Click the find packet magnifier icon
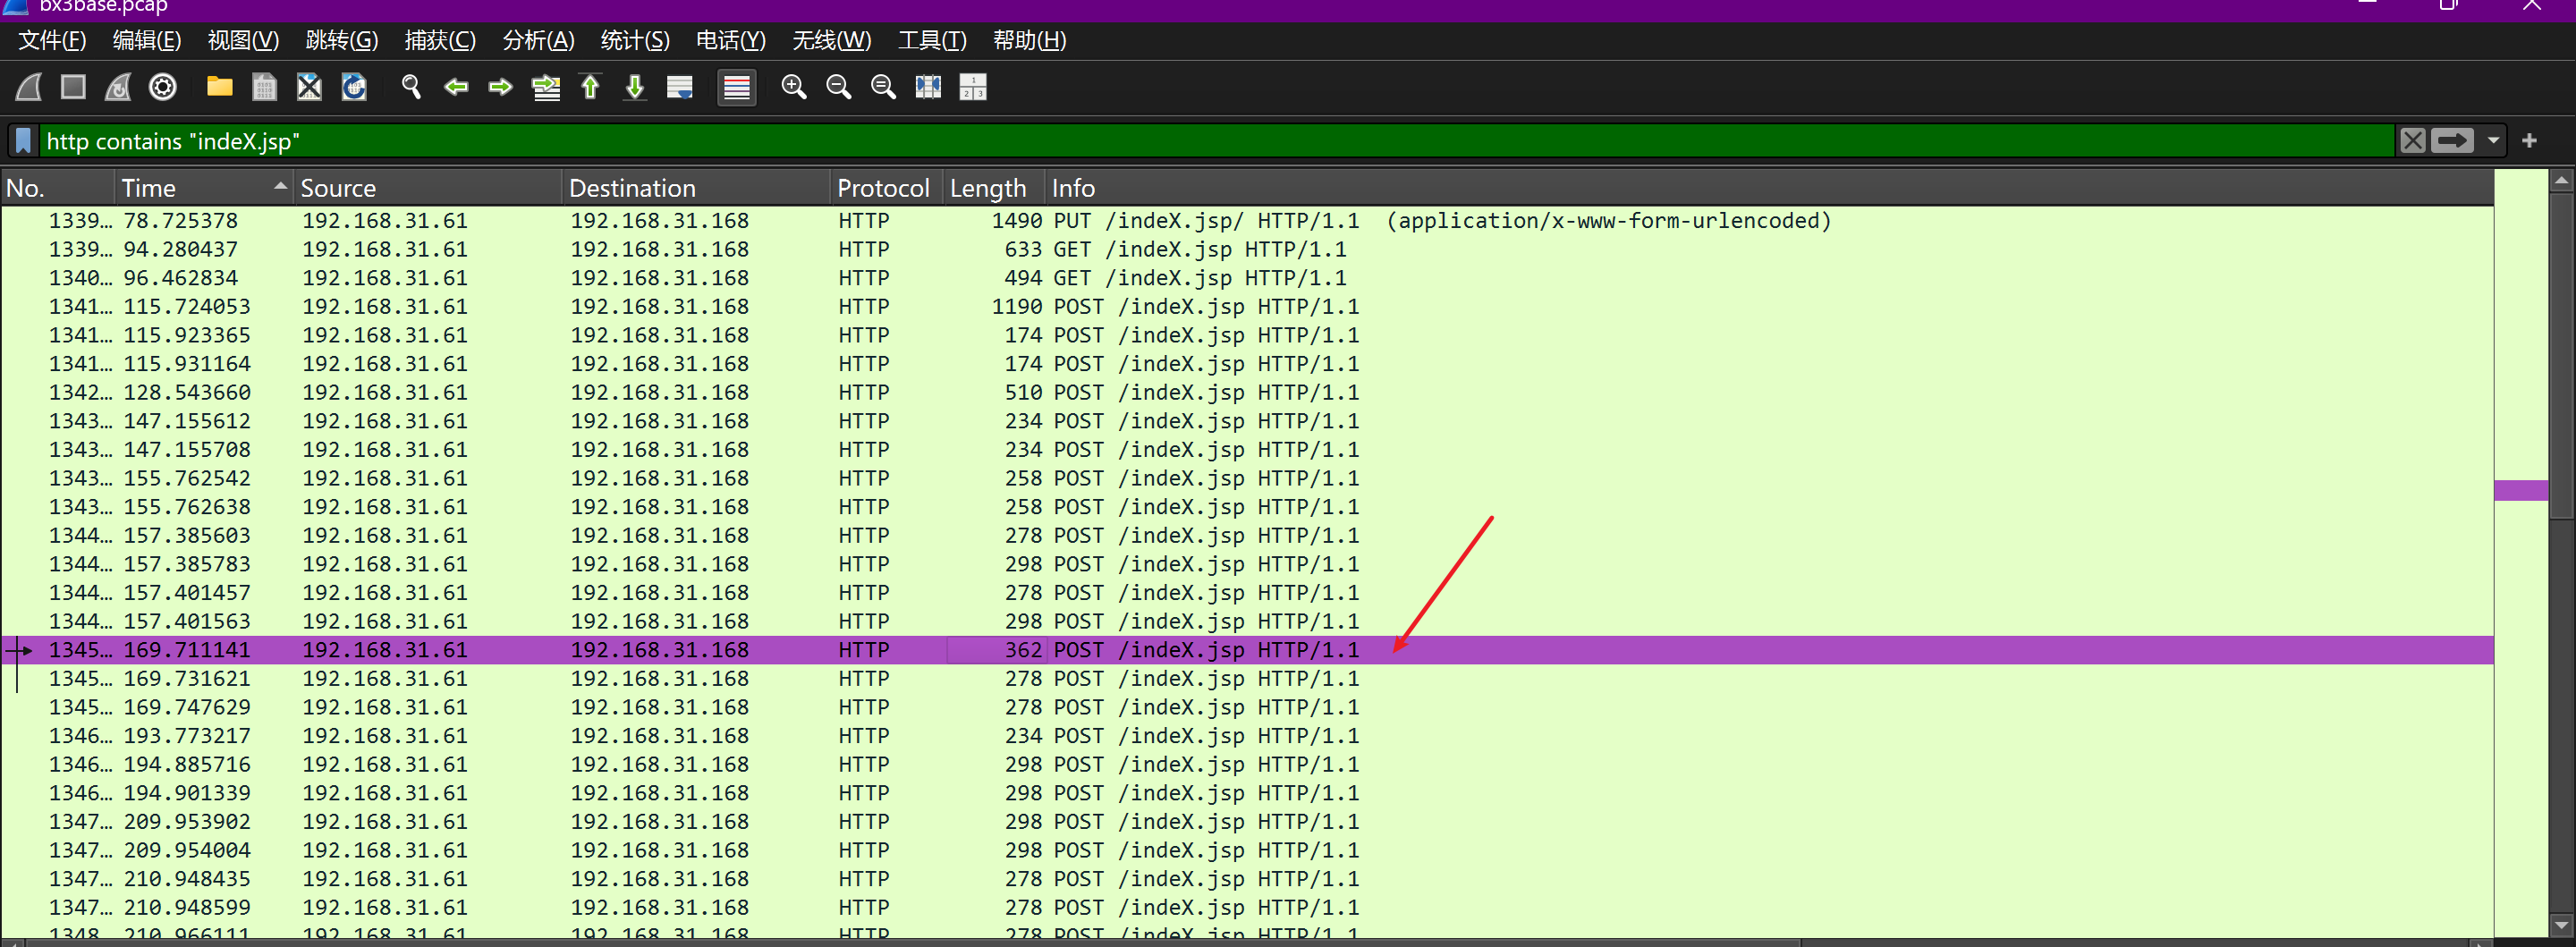 [x=410, y=88]
